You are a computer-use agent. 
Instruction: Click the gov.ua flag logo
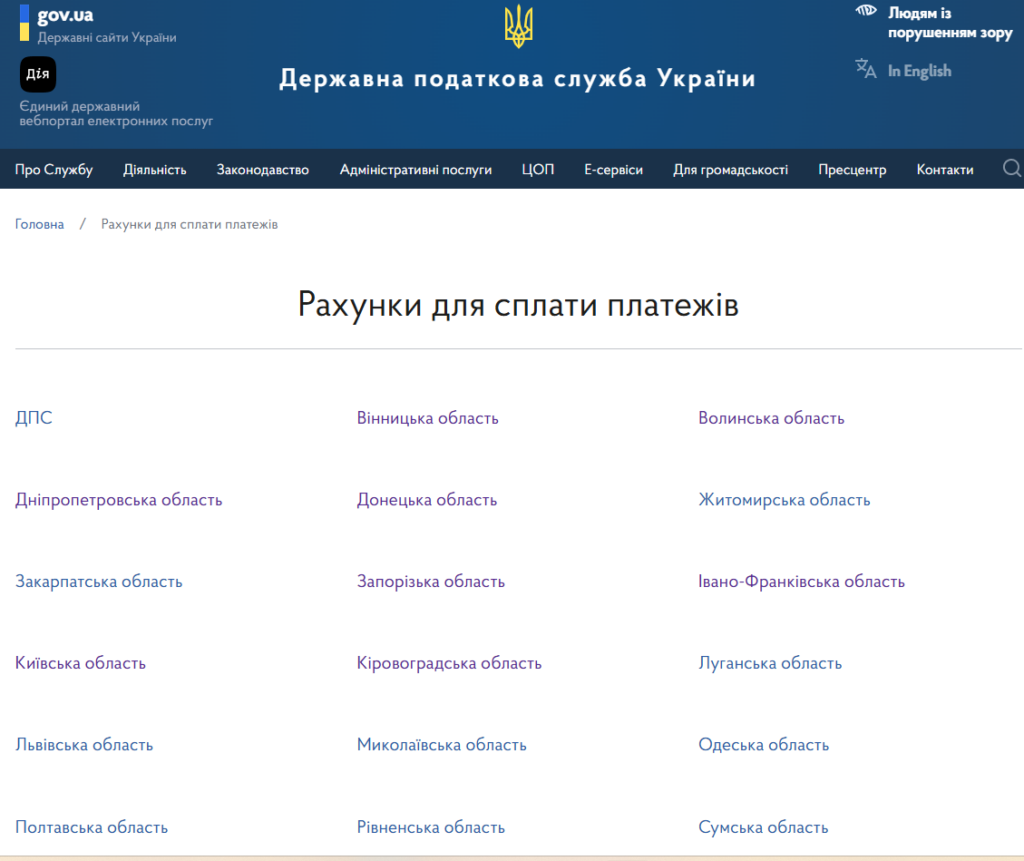click(24, 23)
